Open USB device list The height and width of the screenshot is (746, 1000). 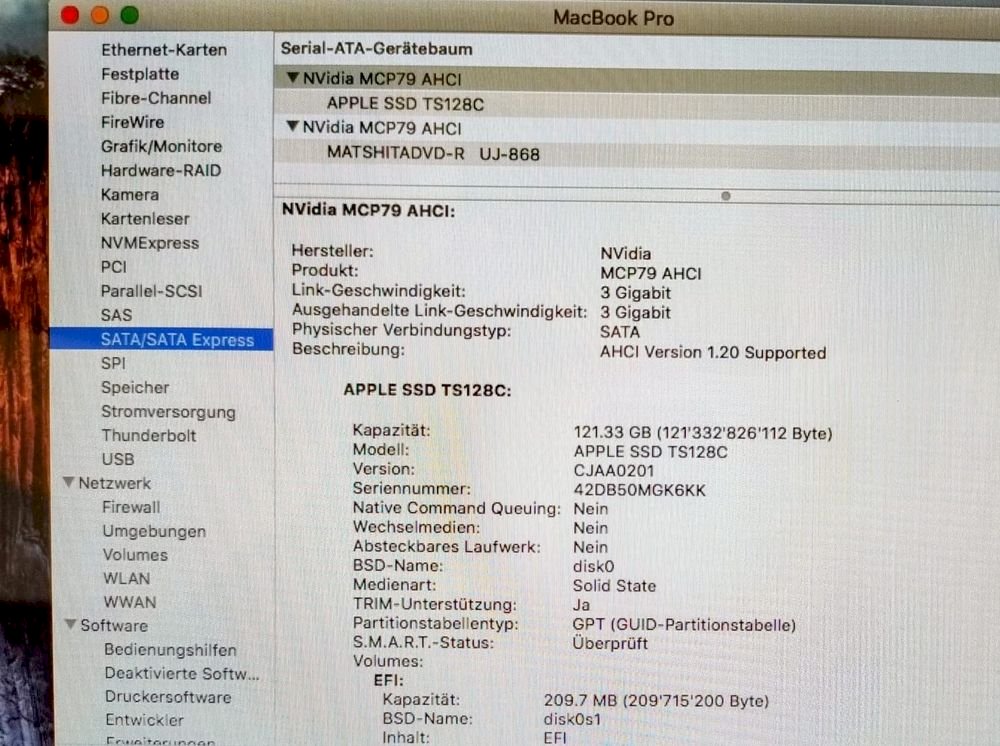pyautogui.click(x=117, y=460)
